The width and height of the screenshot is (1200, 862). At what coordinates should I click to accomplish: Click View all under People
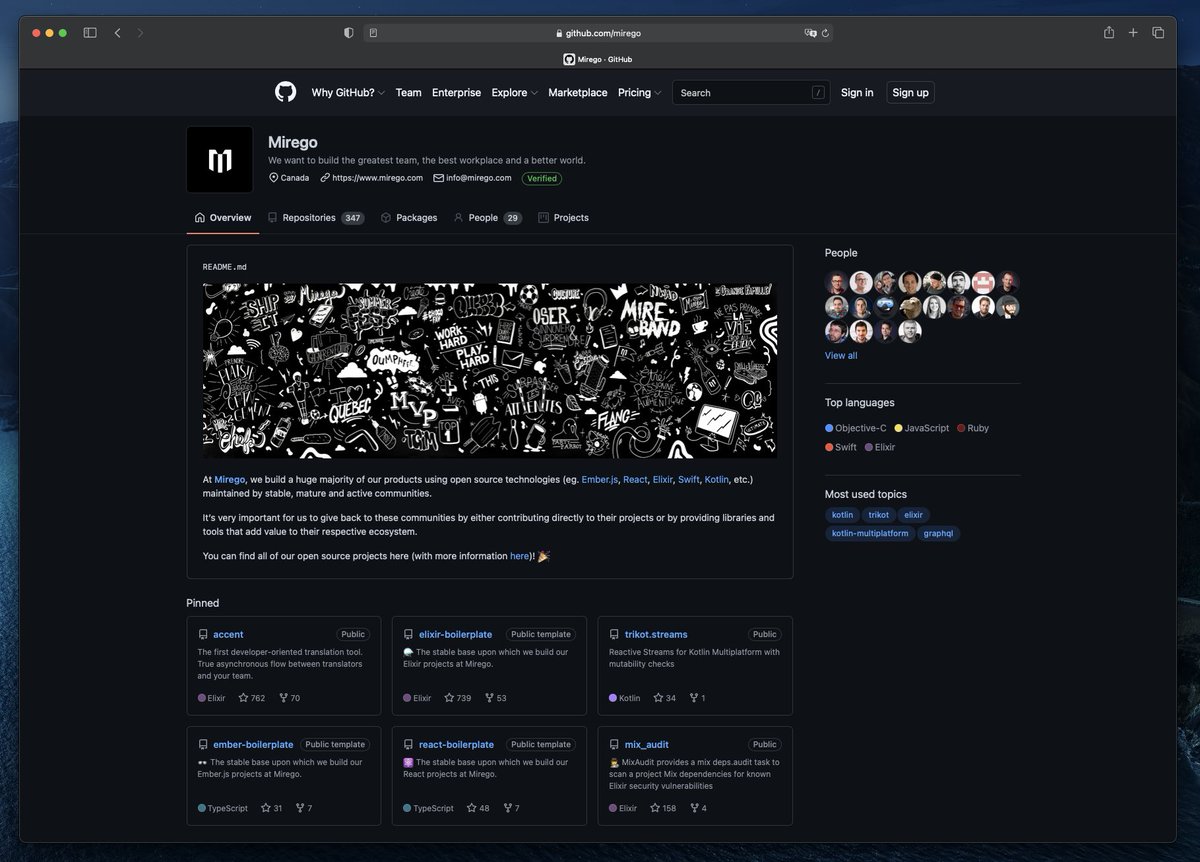pos(841,356)
